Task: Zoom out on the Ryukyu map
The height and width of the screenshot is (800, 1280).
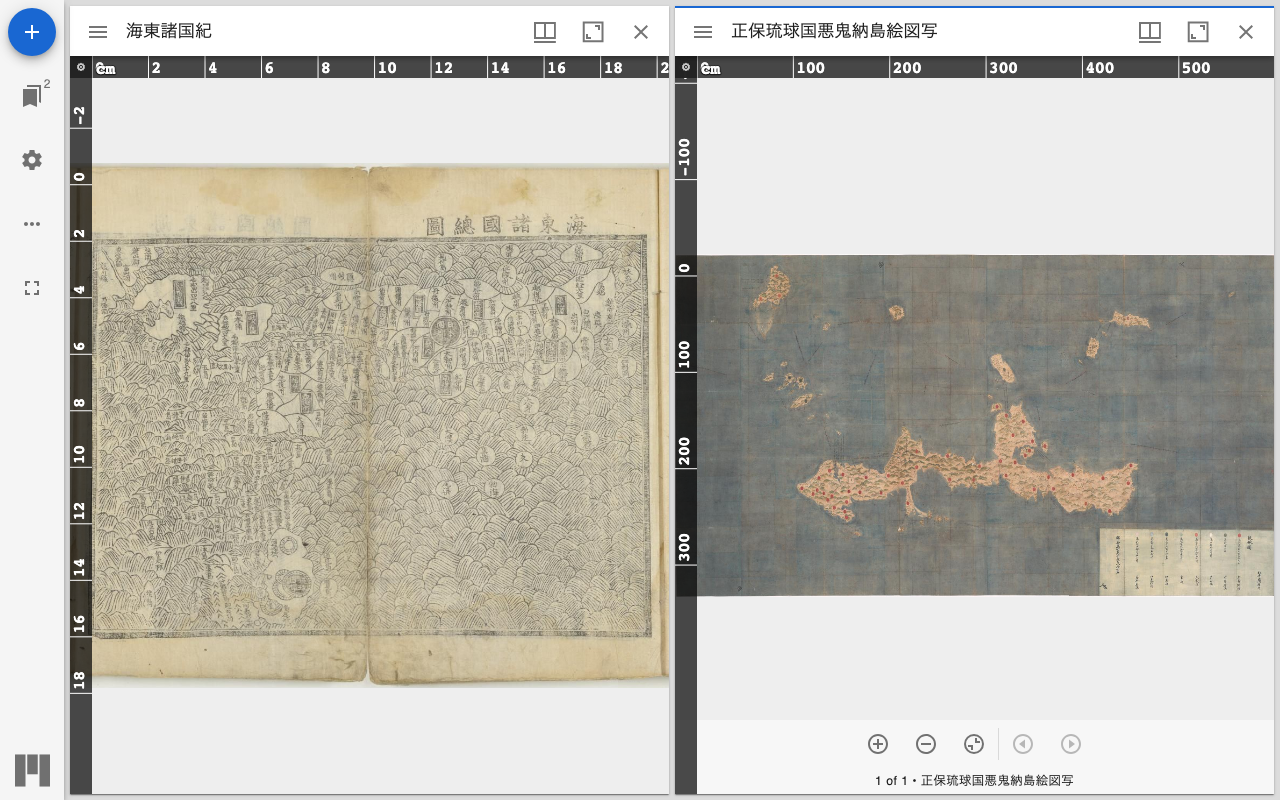Action: click(926, 744)
